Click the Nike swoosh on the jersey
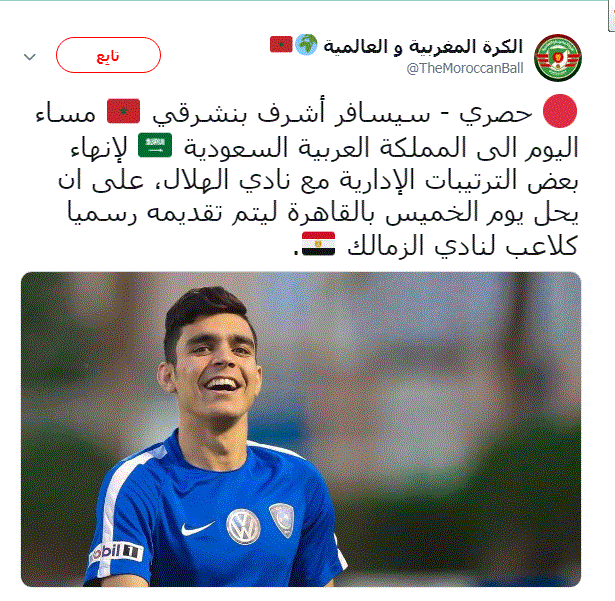 point(198,528)
